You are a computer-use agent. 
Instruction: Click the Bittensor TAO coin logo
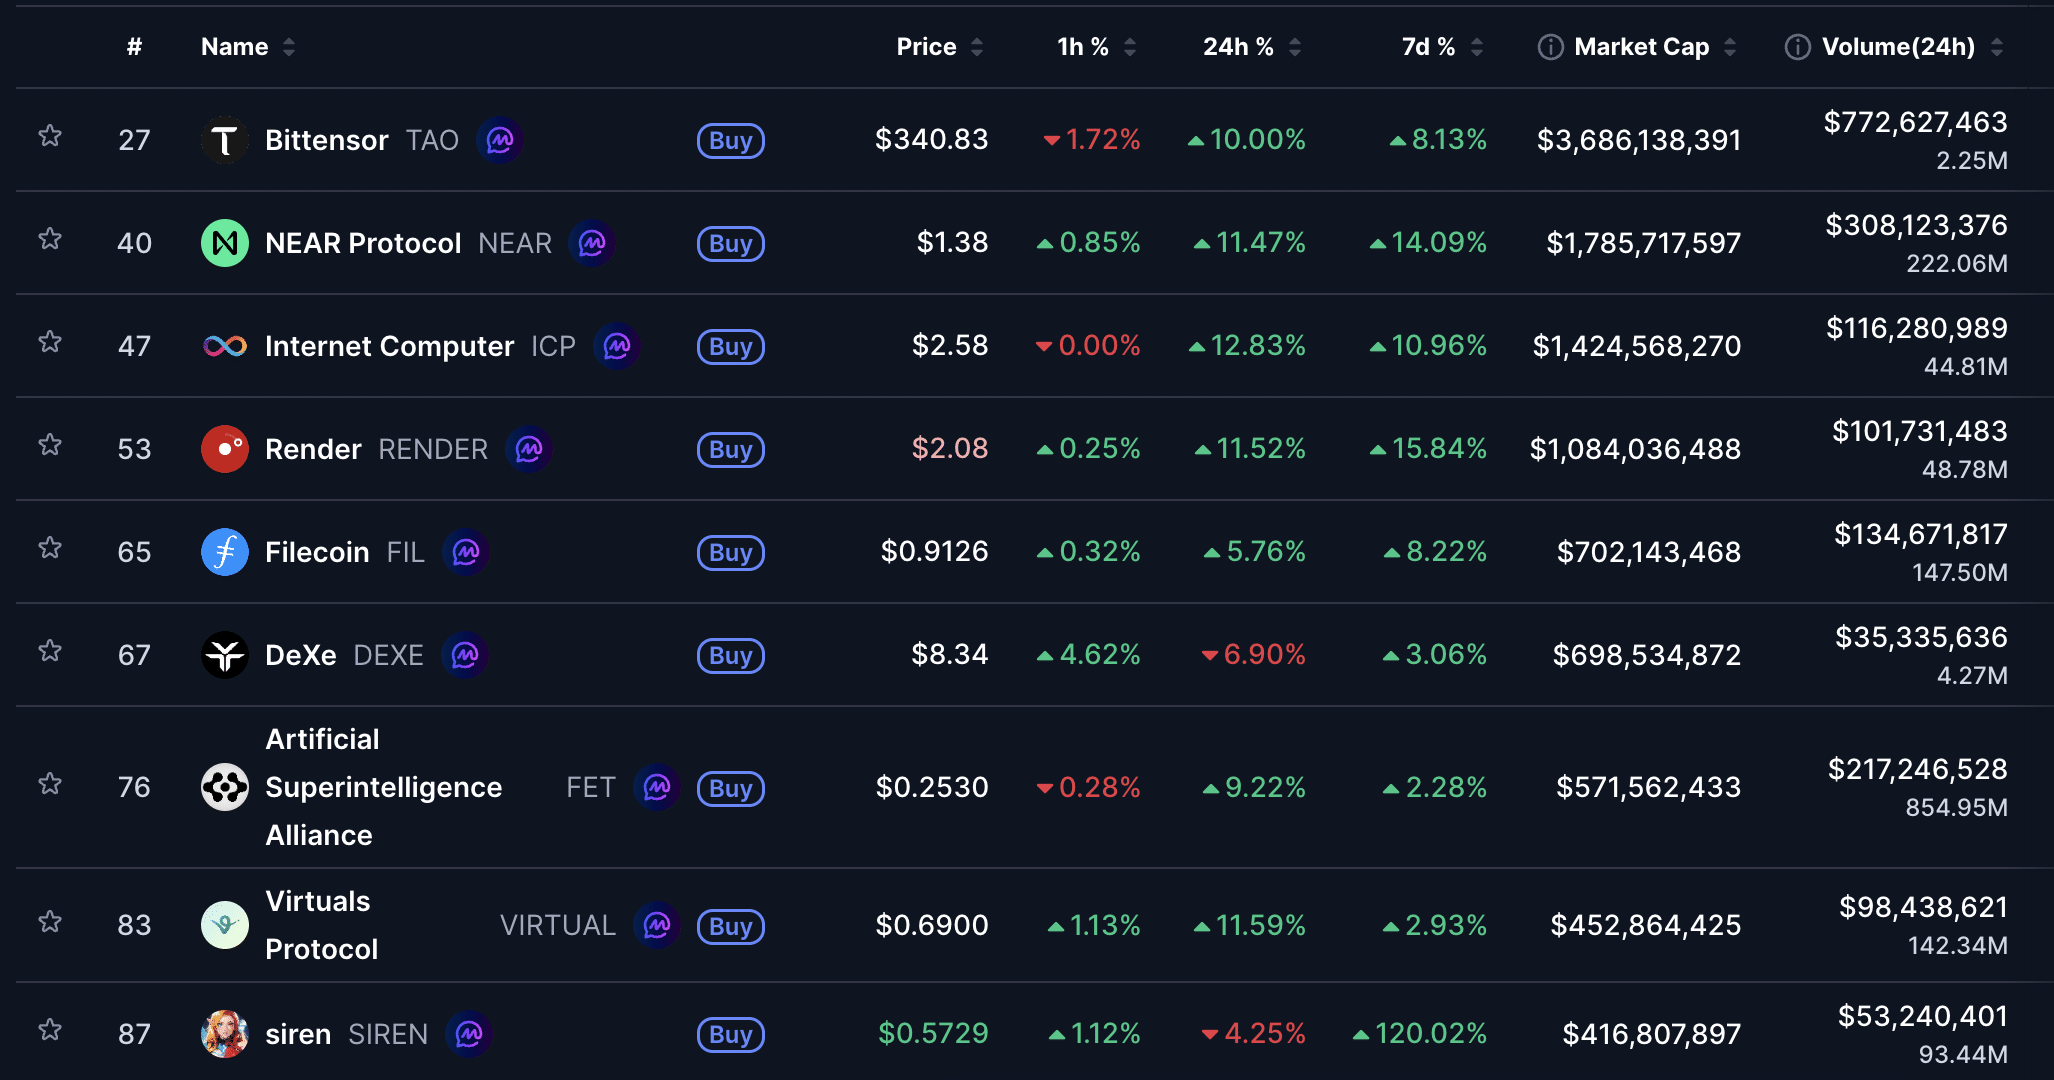[225, 140]
